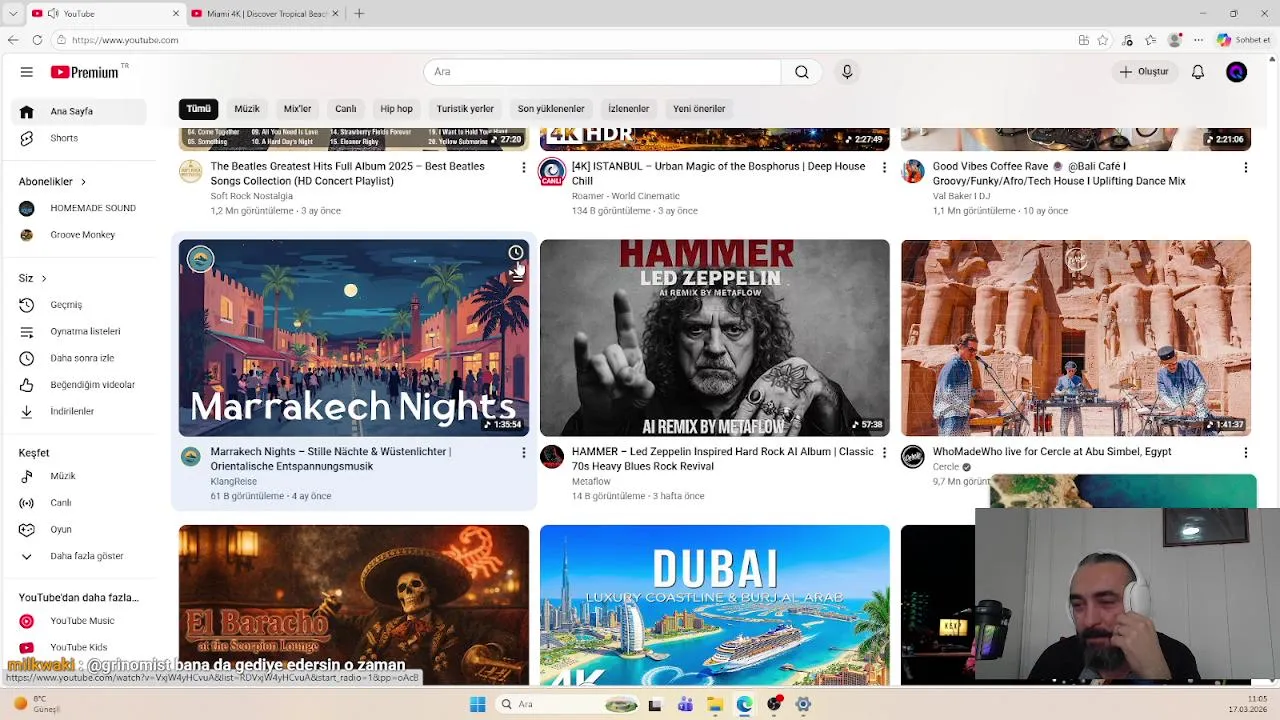1280x720 pixels.
Task: Open the Windows Start menu
Action: click(x=478, y=705)
